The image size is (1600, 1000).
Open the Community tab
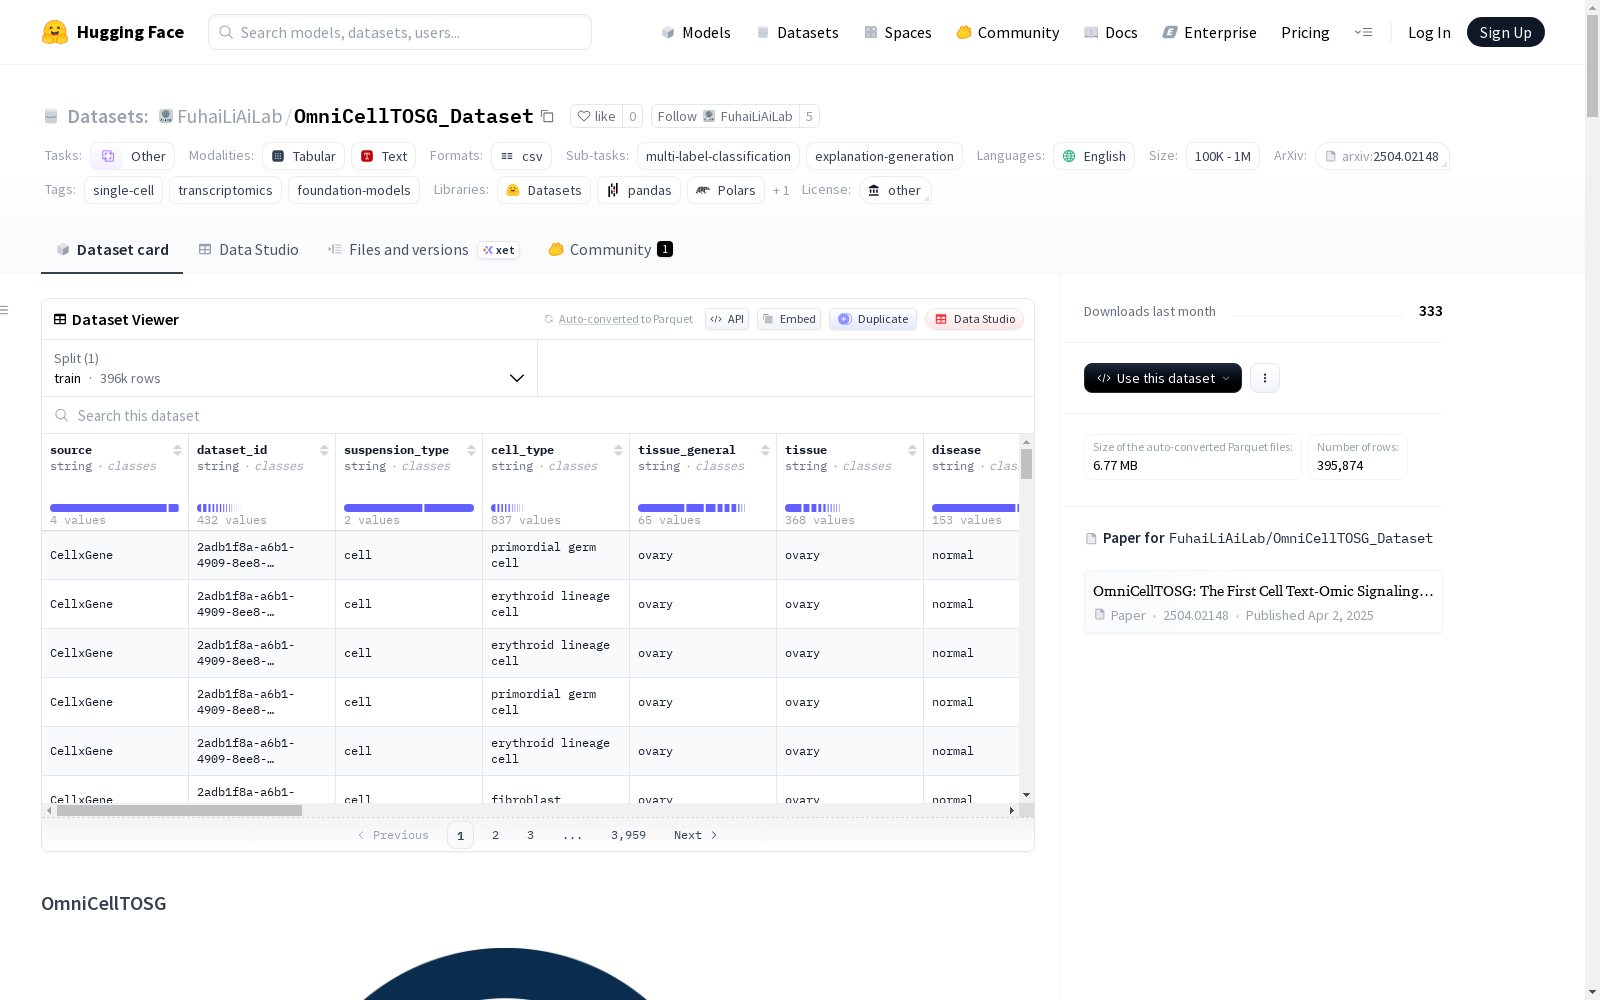click(610, 250)
